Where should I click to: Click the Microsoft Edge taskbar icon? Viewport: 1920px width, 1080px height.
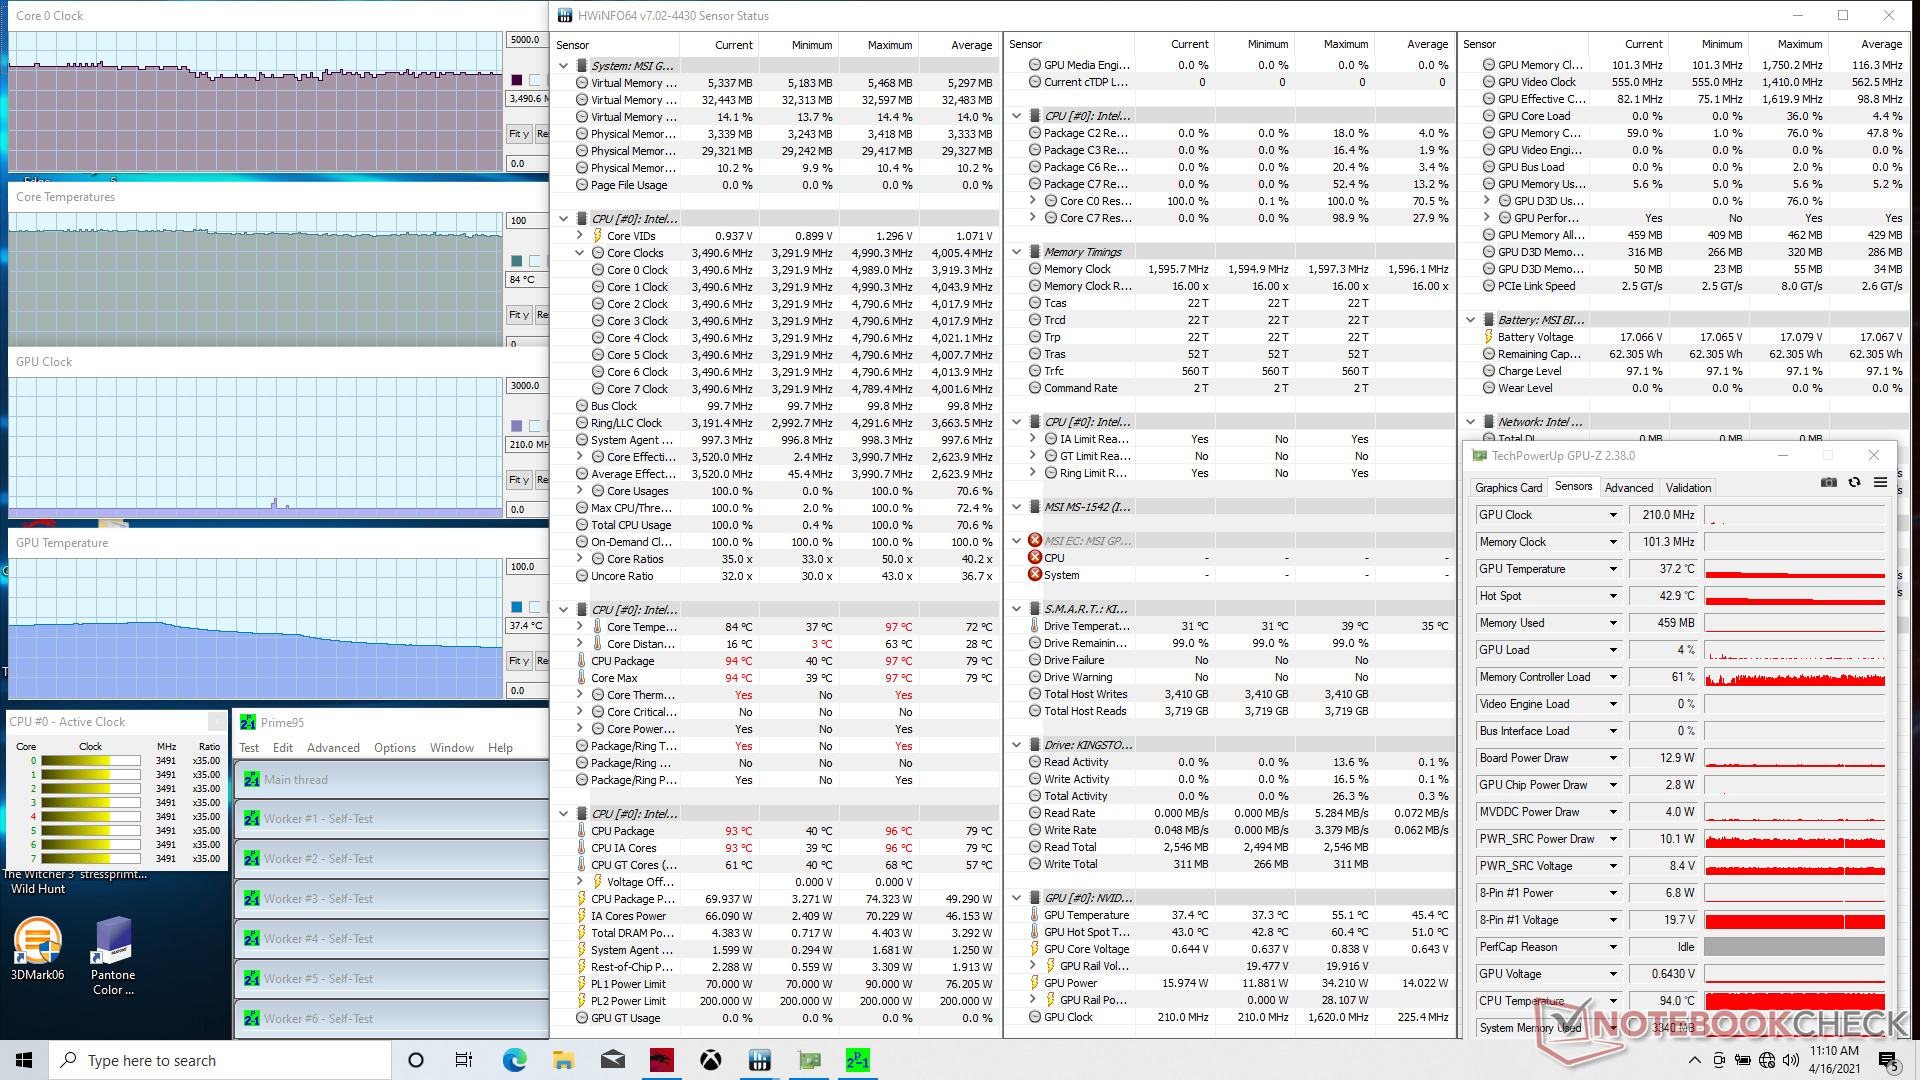tap(514, 1060)
